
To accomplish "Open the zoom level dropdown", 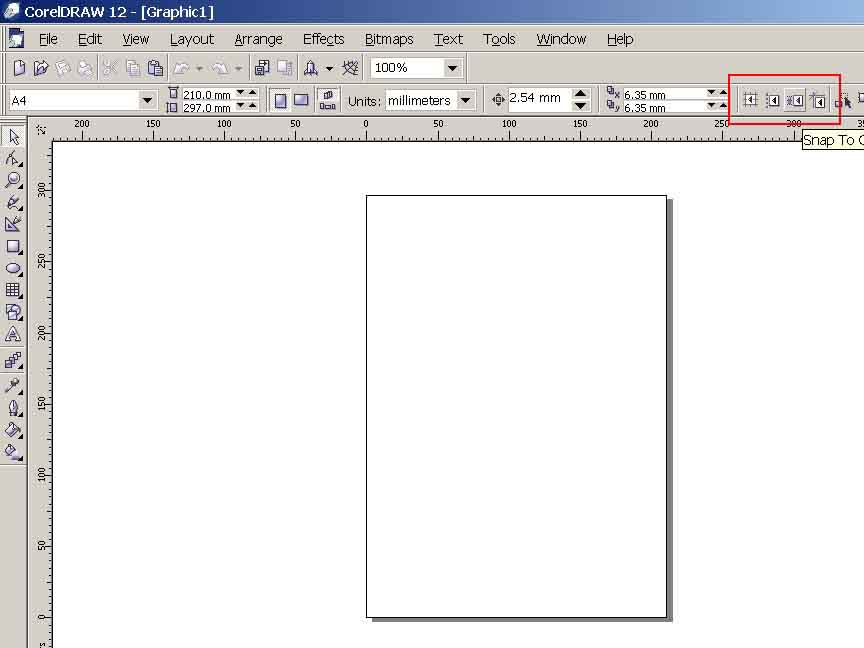I will tap(452, 68).
